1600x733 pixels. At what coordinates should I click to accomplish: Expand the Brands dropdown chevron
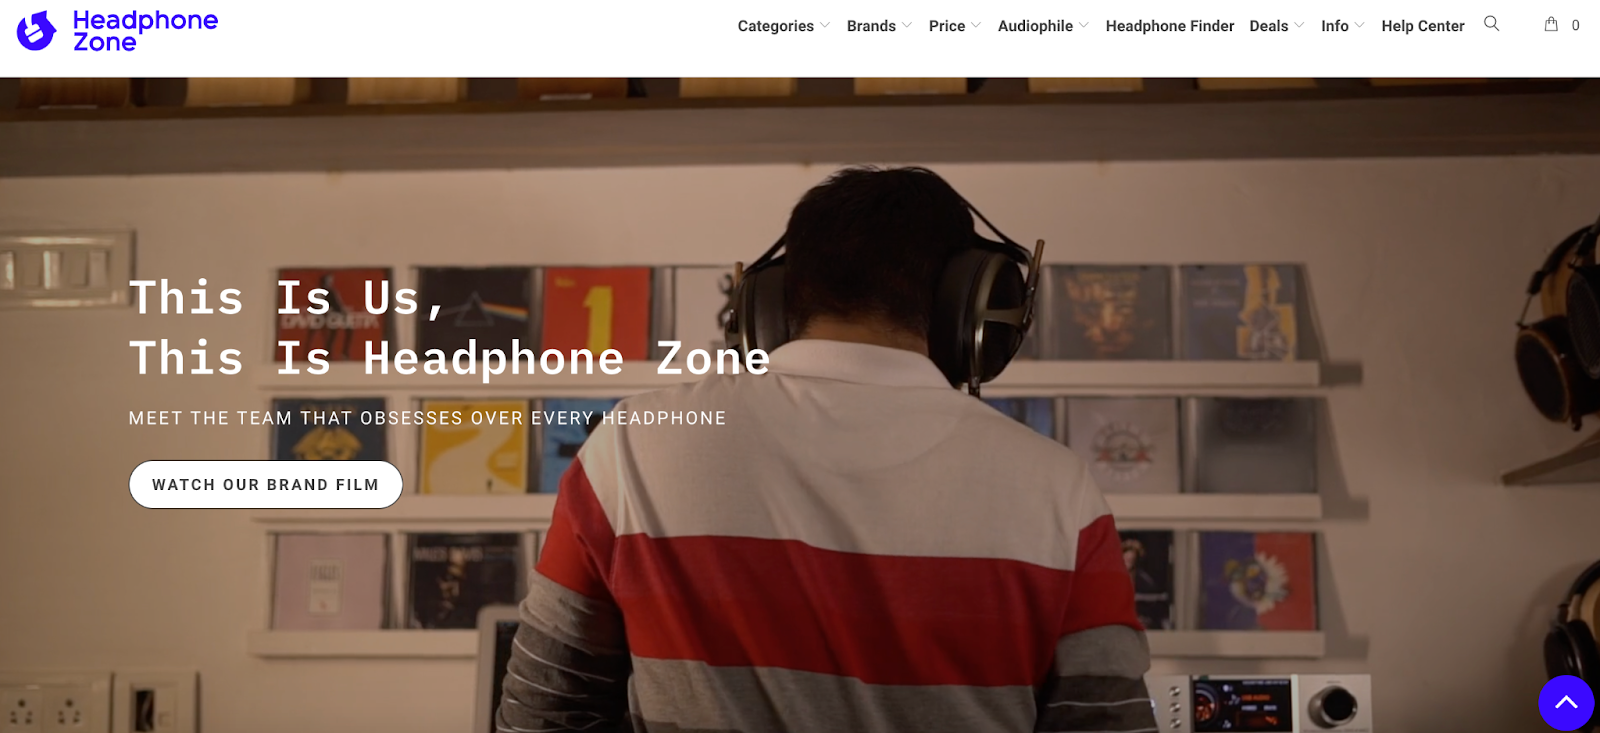tap(907, 26)
